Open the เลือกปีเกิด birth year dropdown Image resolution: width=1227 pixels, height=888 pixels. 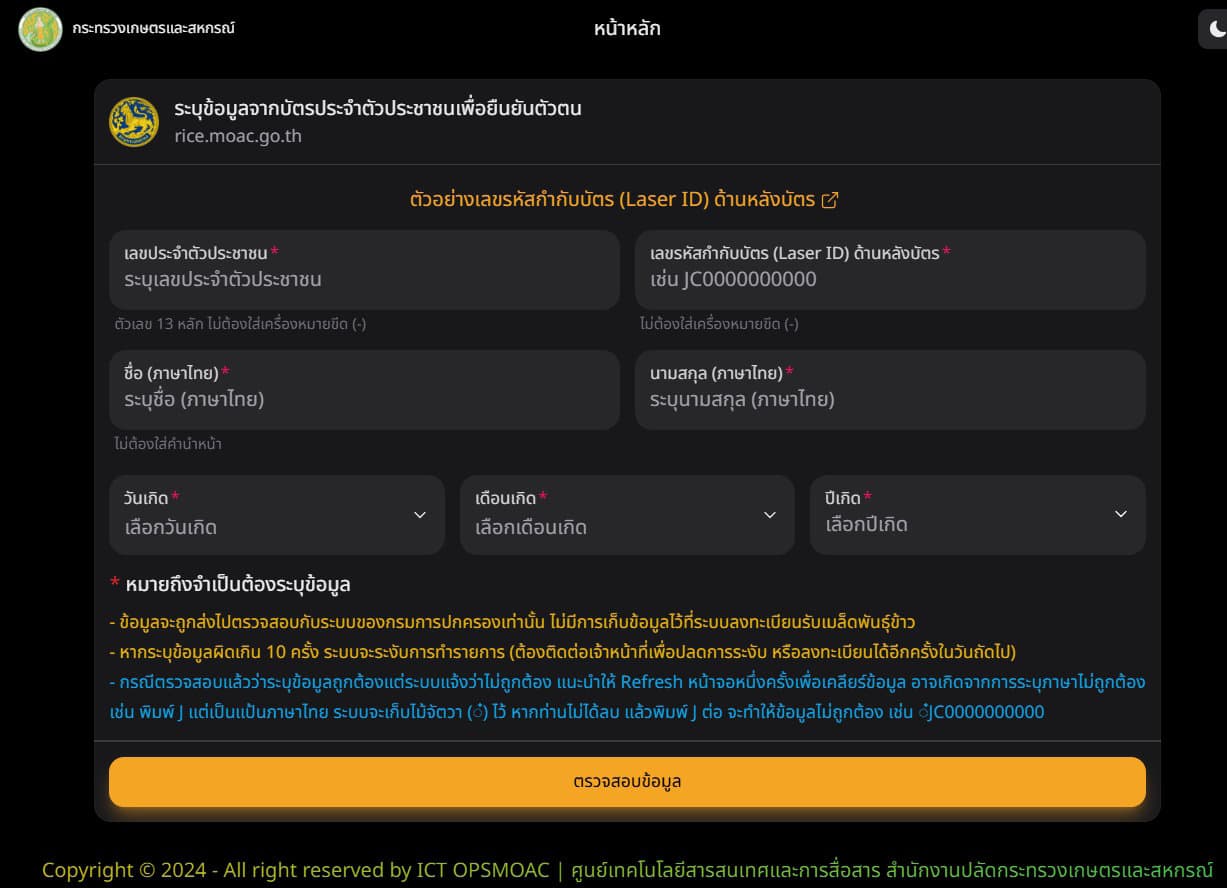tap(960, 515)
